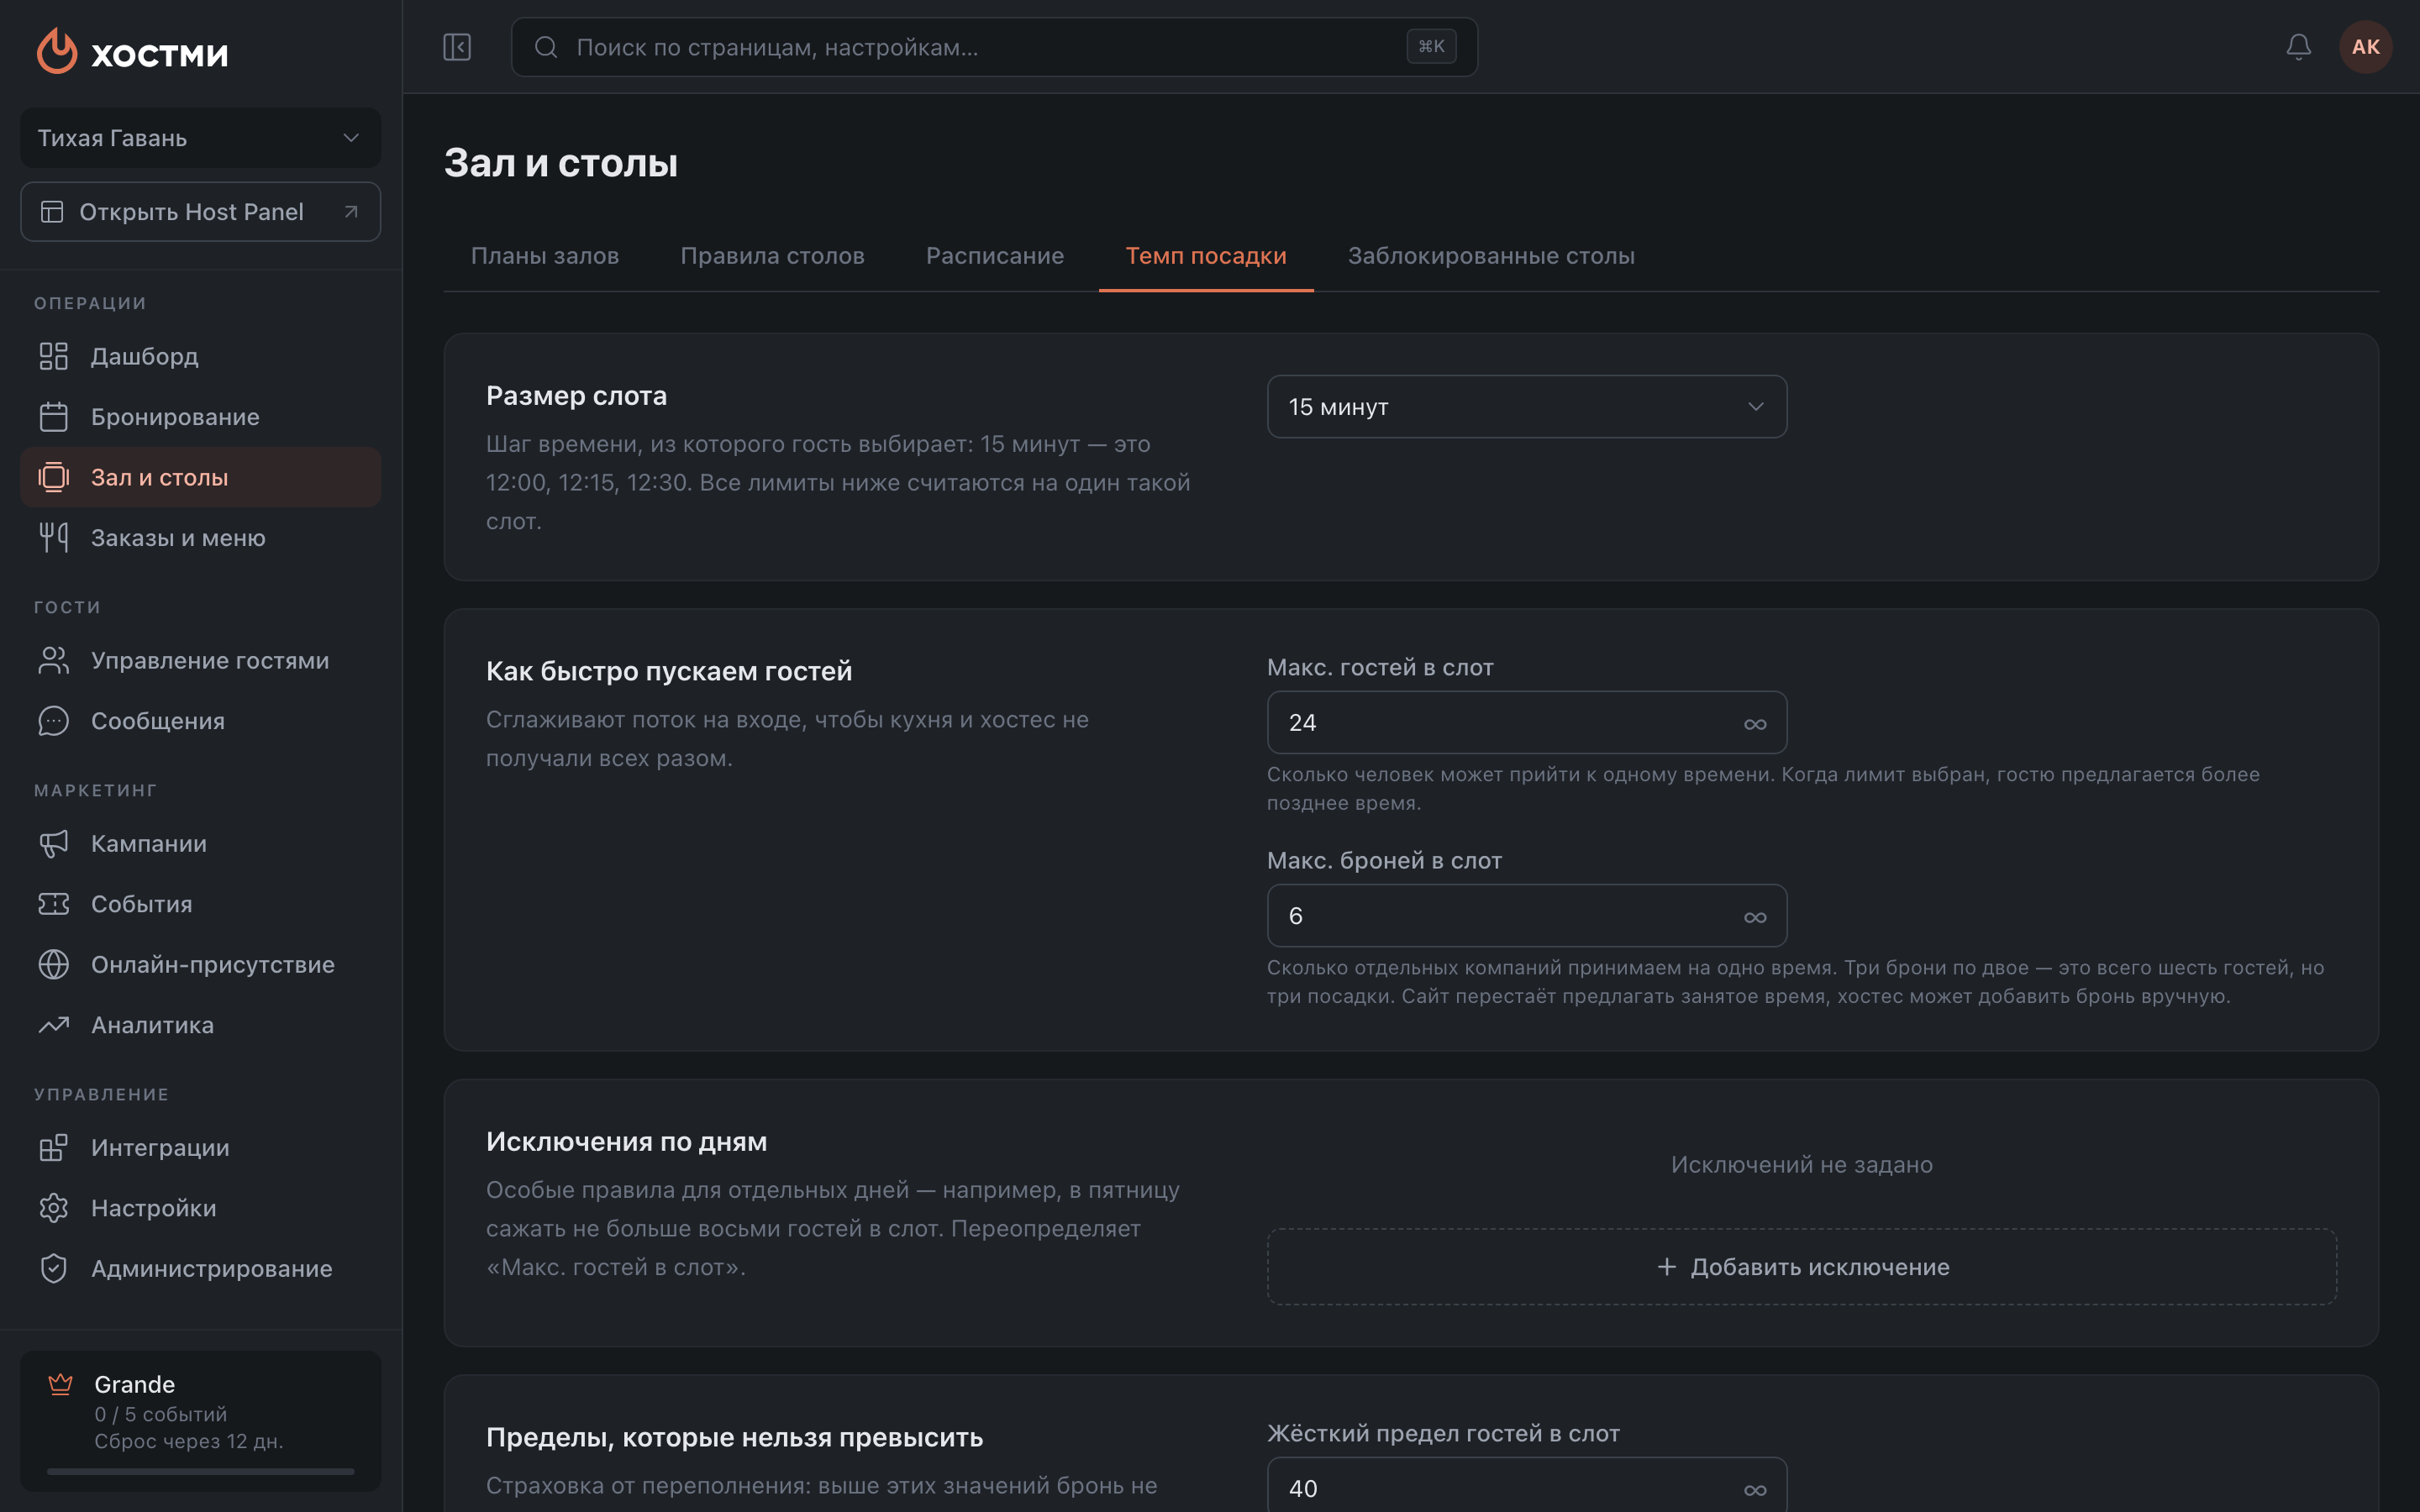Collapse the sidebar with panel toggle icon
The image size is (2420, 1512).
click(457, 47)
